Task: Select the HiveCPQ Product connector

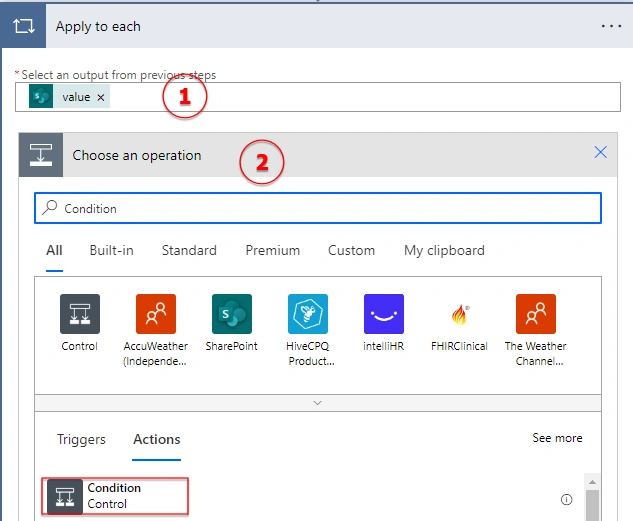Action: [x=308, y=314]
